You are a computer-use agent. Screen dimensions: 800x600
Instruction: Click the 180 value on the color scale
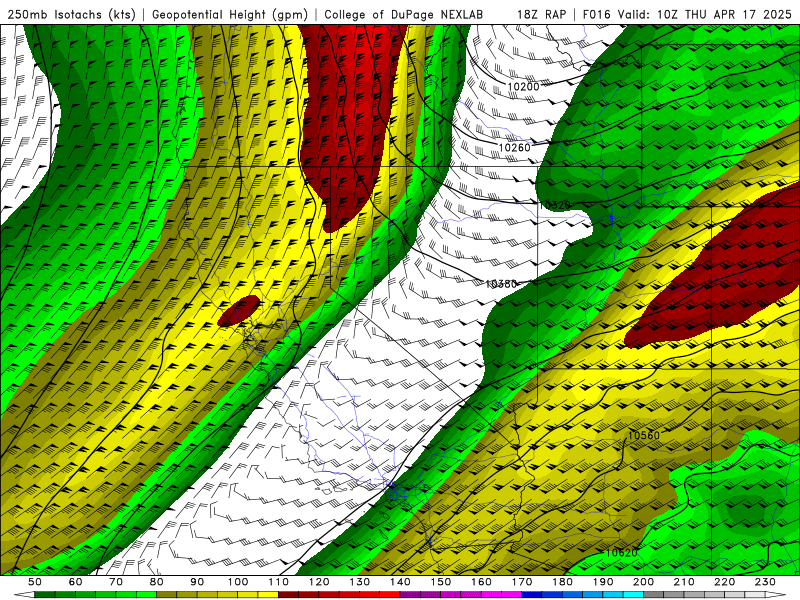point(562,582)
